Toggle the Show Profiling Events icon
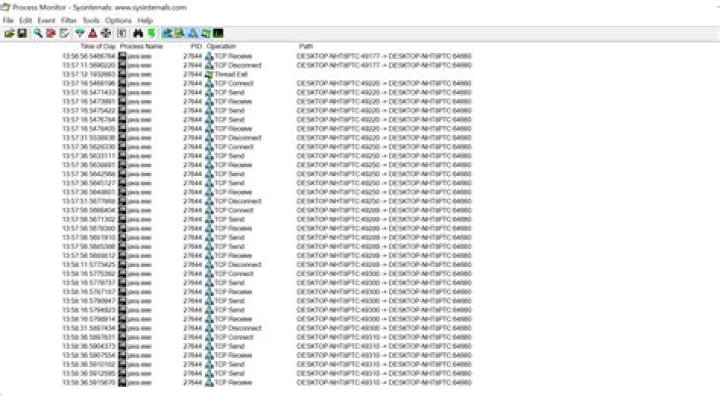720x396 pixels. (x=219, y=34)
